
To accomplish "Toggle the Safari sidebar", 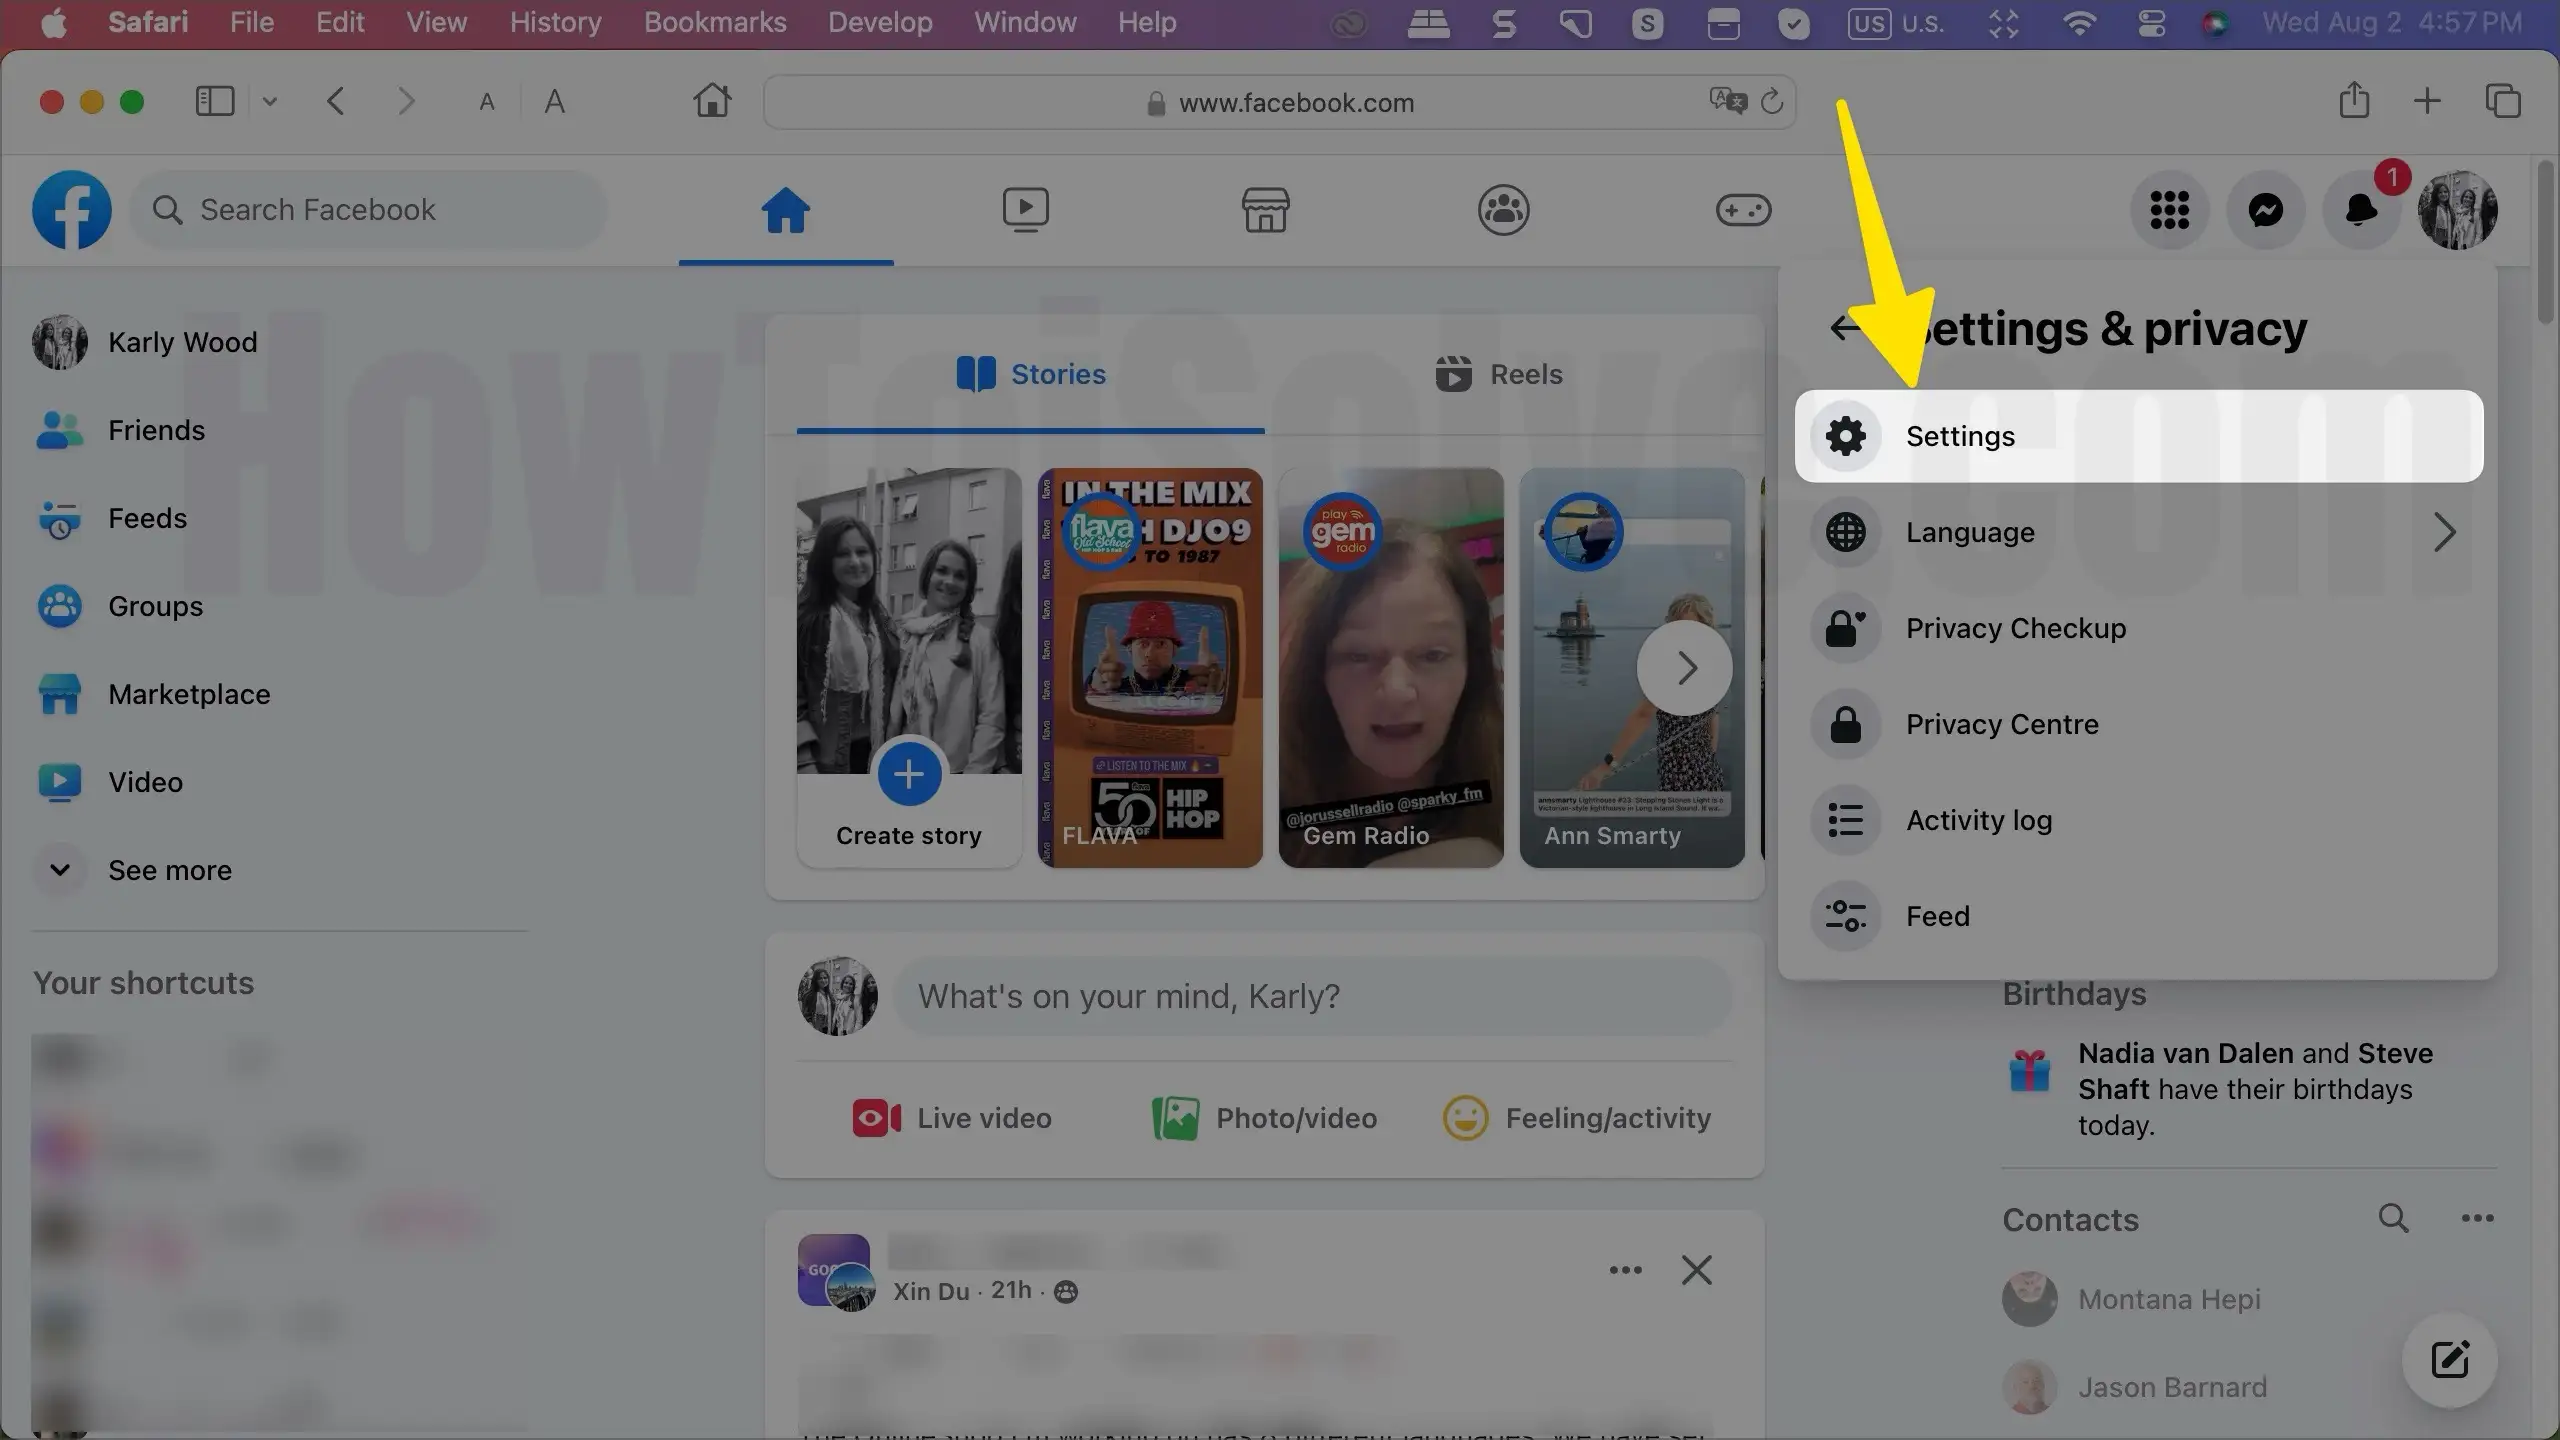I will (x=214, y=101).
